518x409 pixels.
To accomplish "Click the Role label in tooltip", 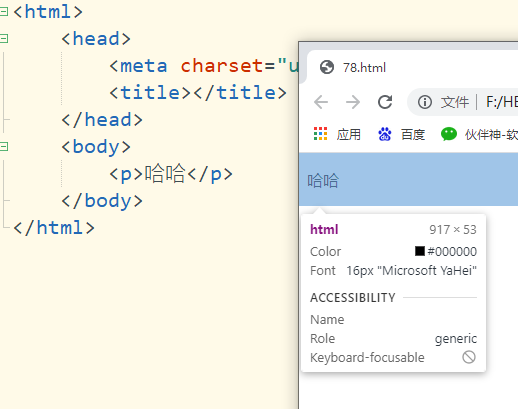I will [x=322, y=338].
